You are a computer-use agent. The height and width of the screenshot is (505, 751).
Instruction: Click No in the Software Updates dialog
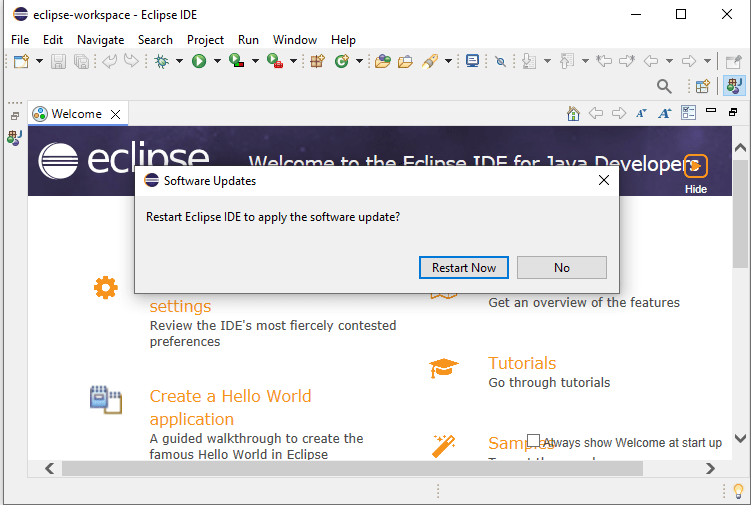pos(562,267)
